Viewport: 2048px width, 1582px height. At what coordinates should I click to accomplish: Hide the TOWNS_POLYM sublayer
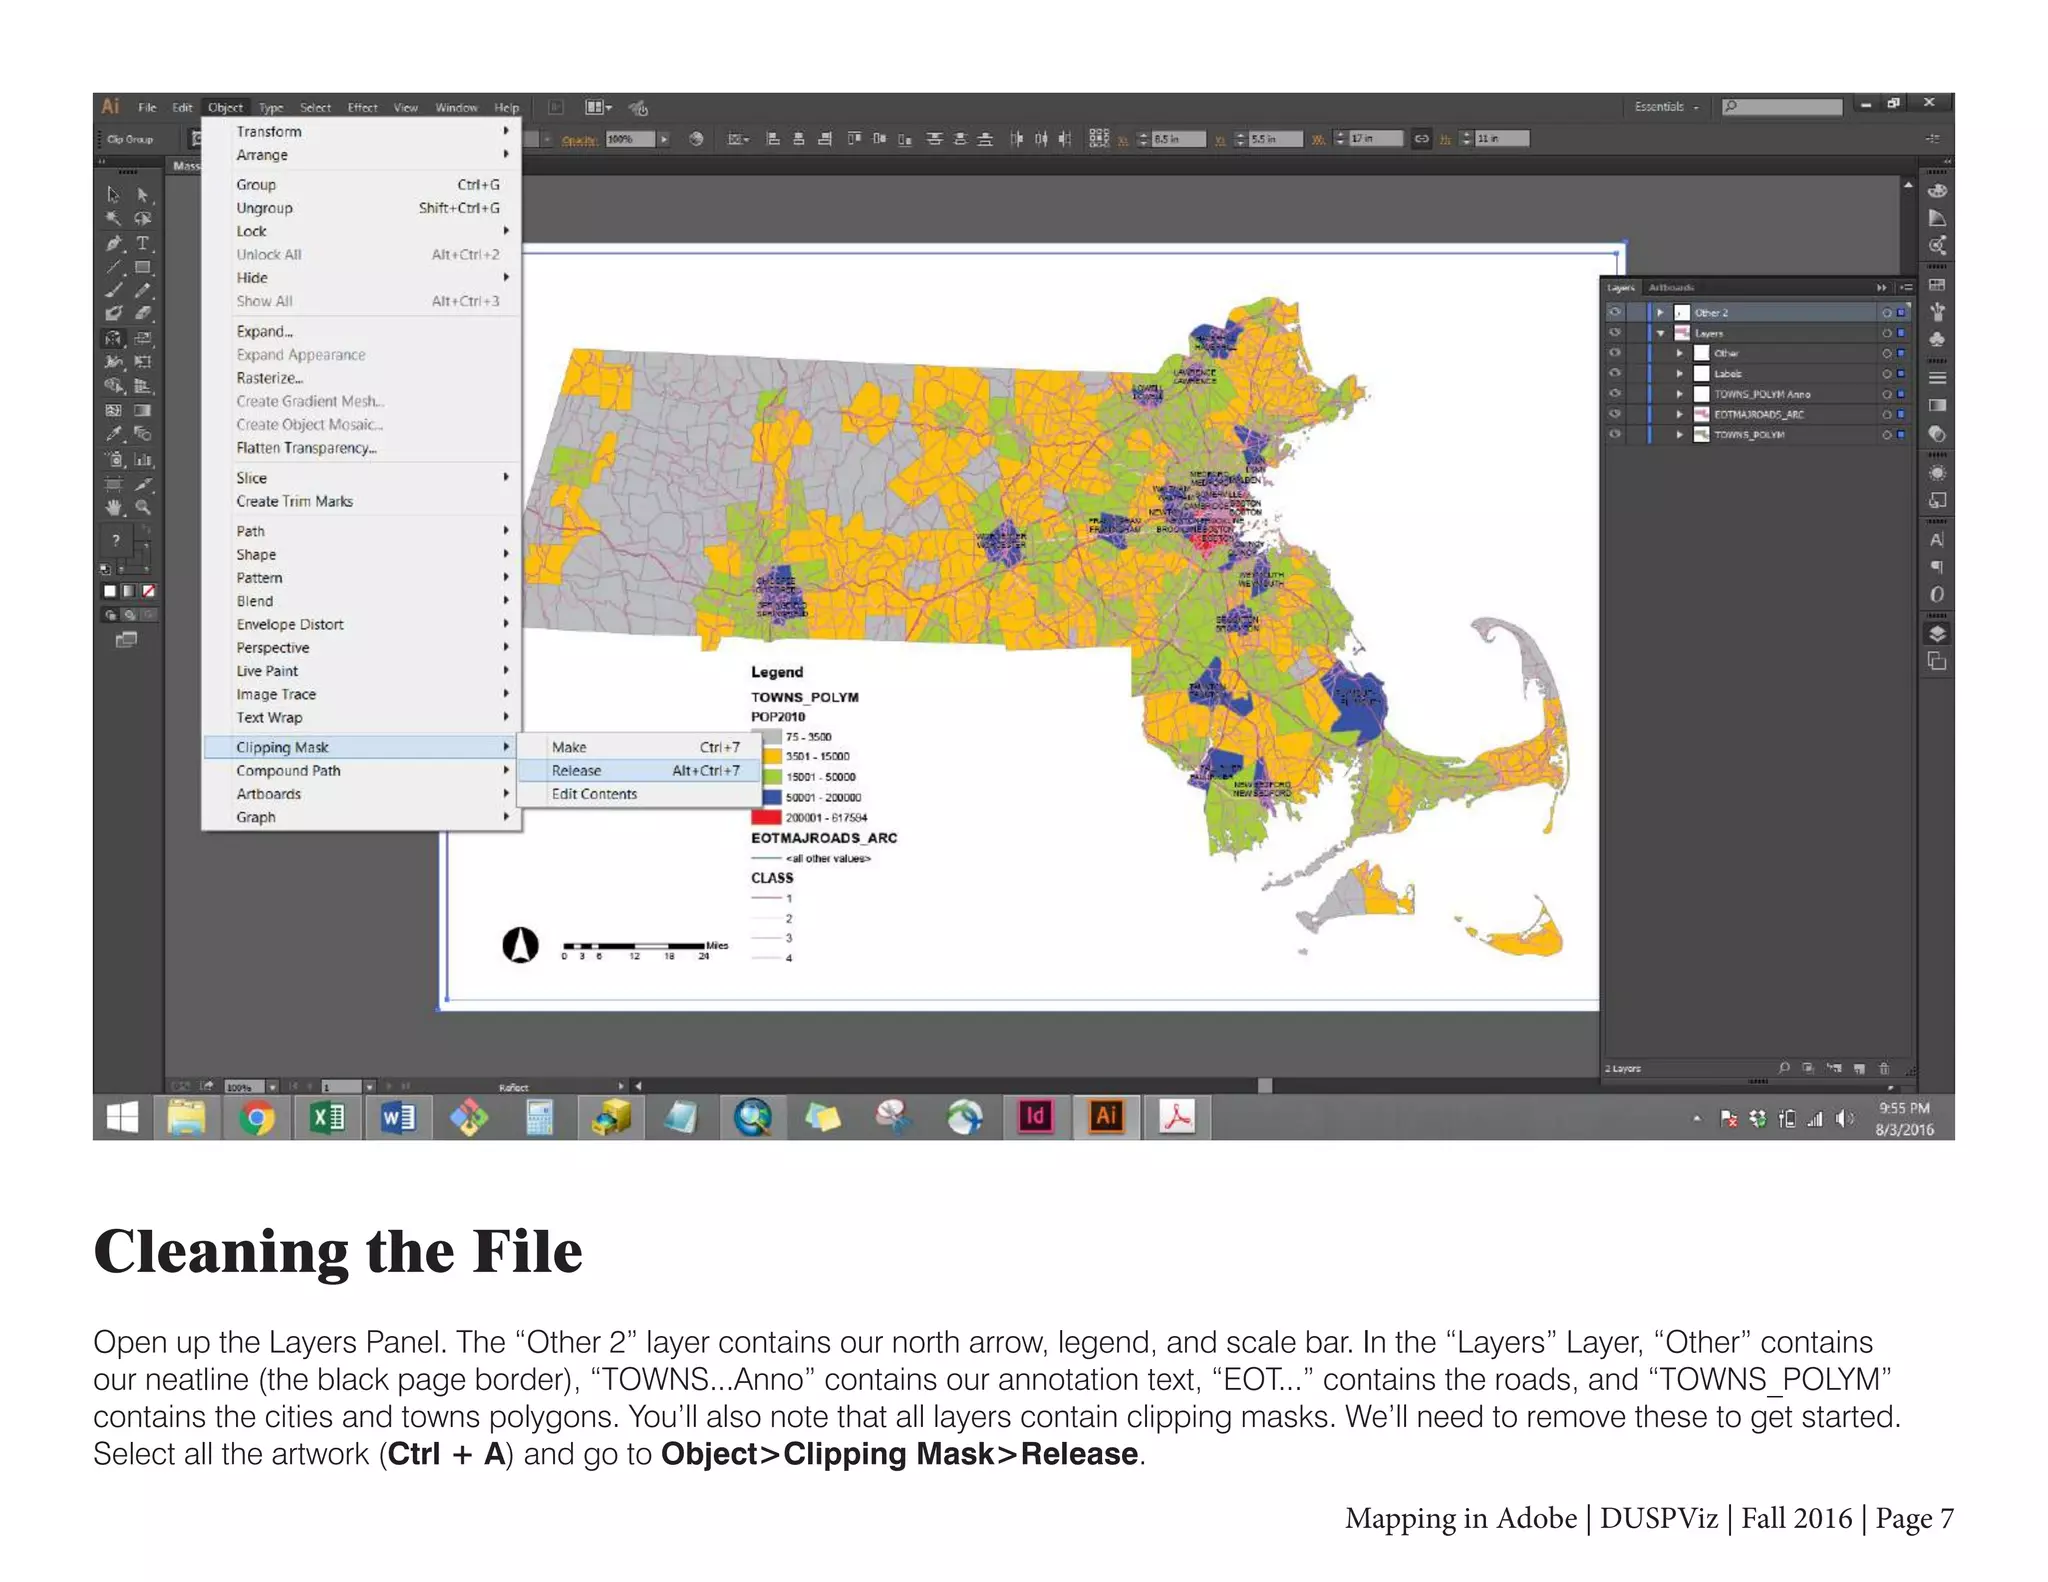coord(1614,434)
